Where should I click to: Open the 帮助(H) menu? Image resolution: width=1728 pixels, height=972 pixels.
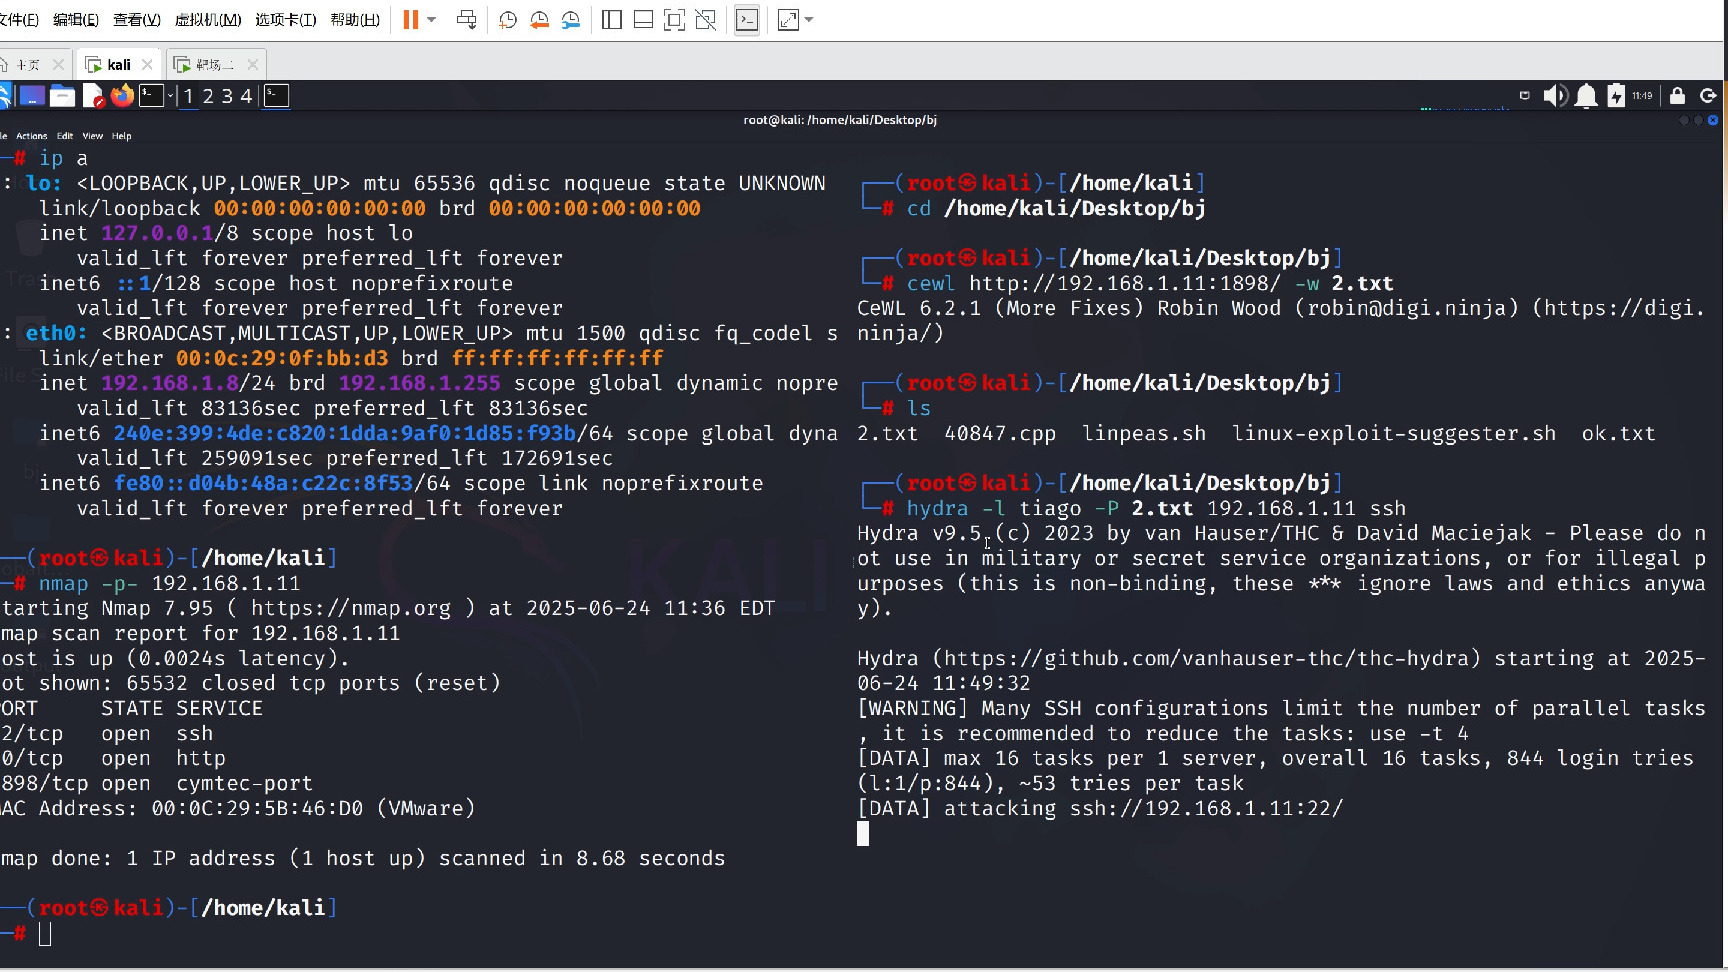(355, 20)
